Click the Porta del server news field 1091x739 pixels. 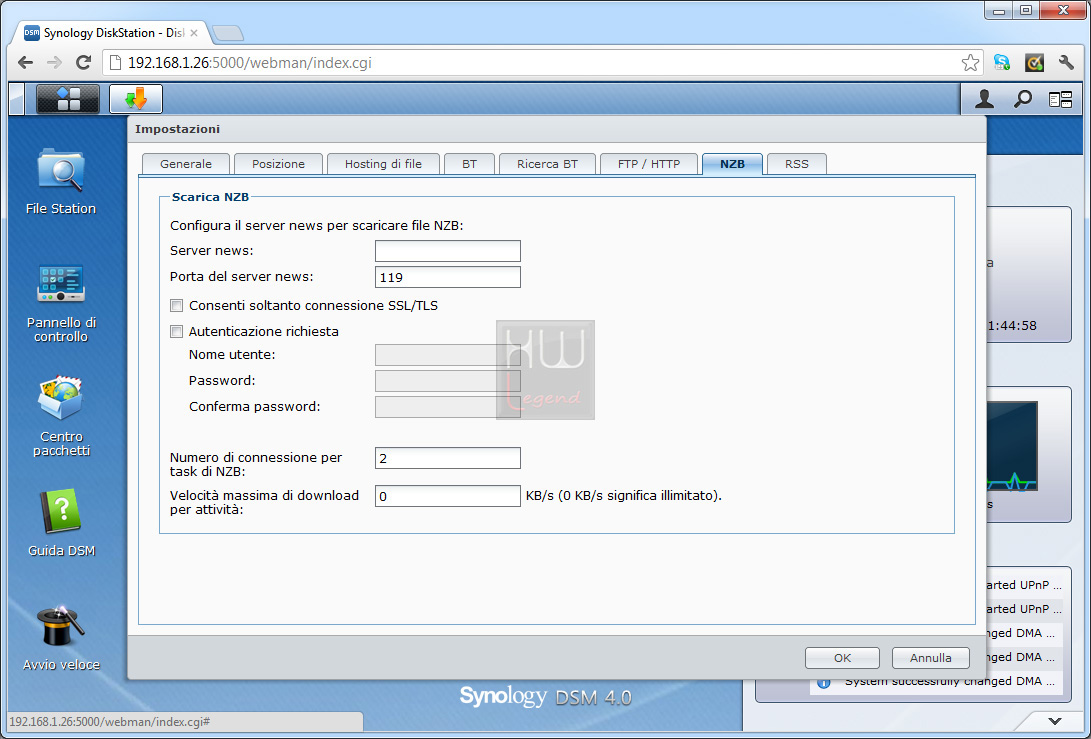[447, 277]
